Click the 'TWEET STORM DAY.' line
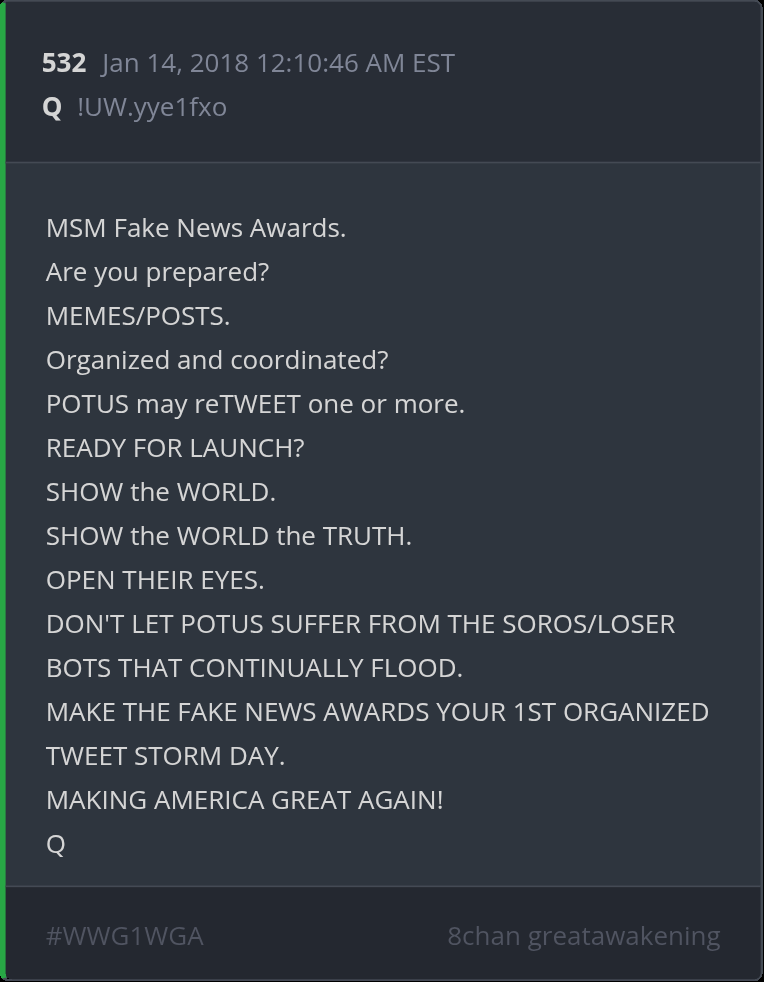The height and width of the screenshot is (982, 764). click(x=165, y=757)
